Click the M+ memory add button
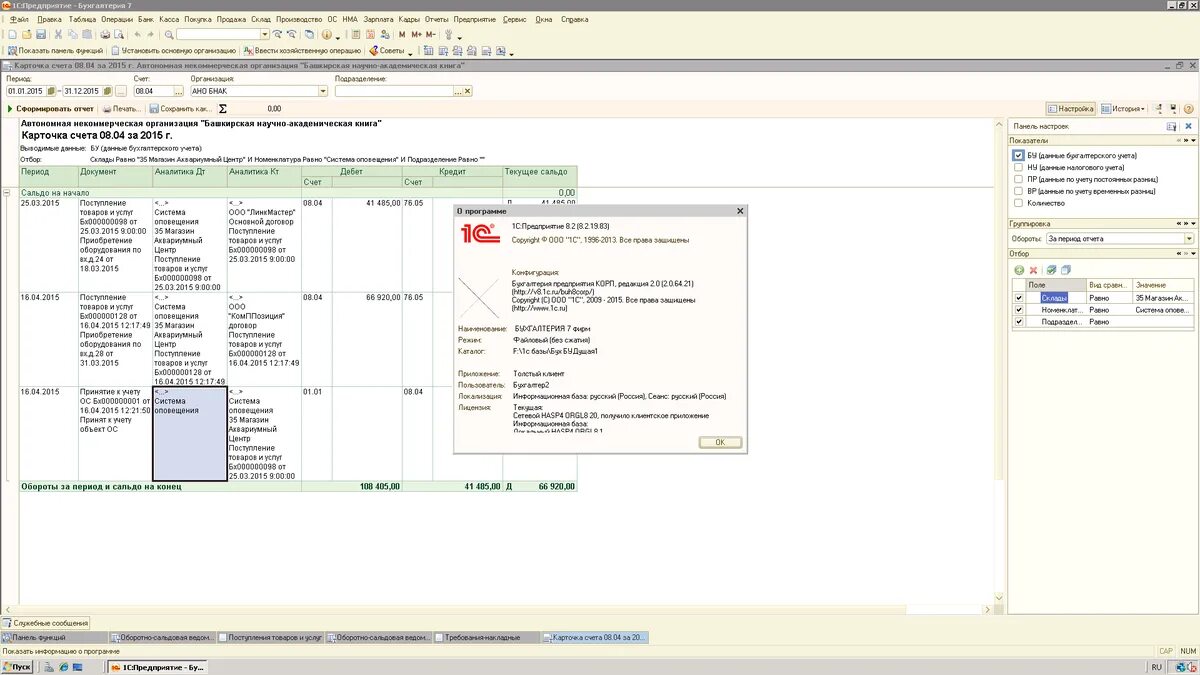The height and width of the screenshot is (675, 1200). click(x=416, y=34)
